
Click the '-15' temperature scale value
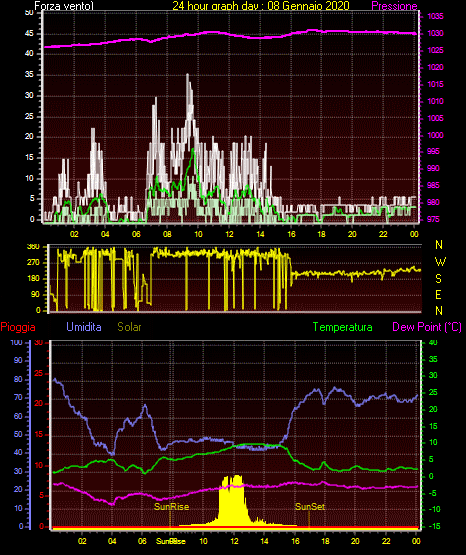[435, 527]
